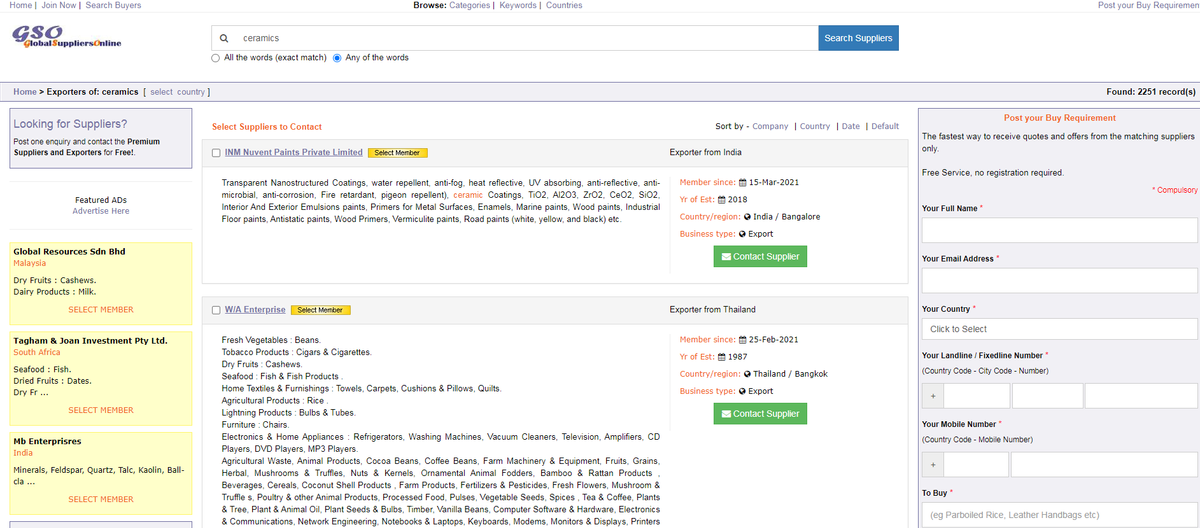Open the Join Now link

point(59,5)
